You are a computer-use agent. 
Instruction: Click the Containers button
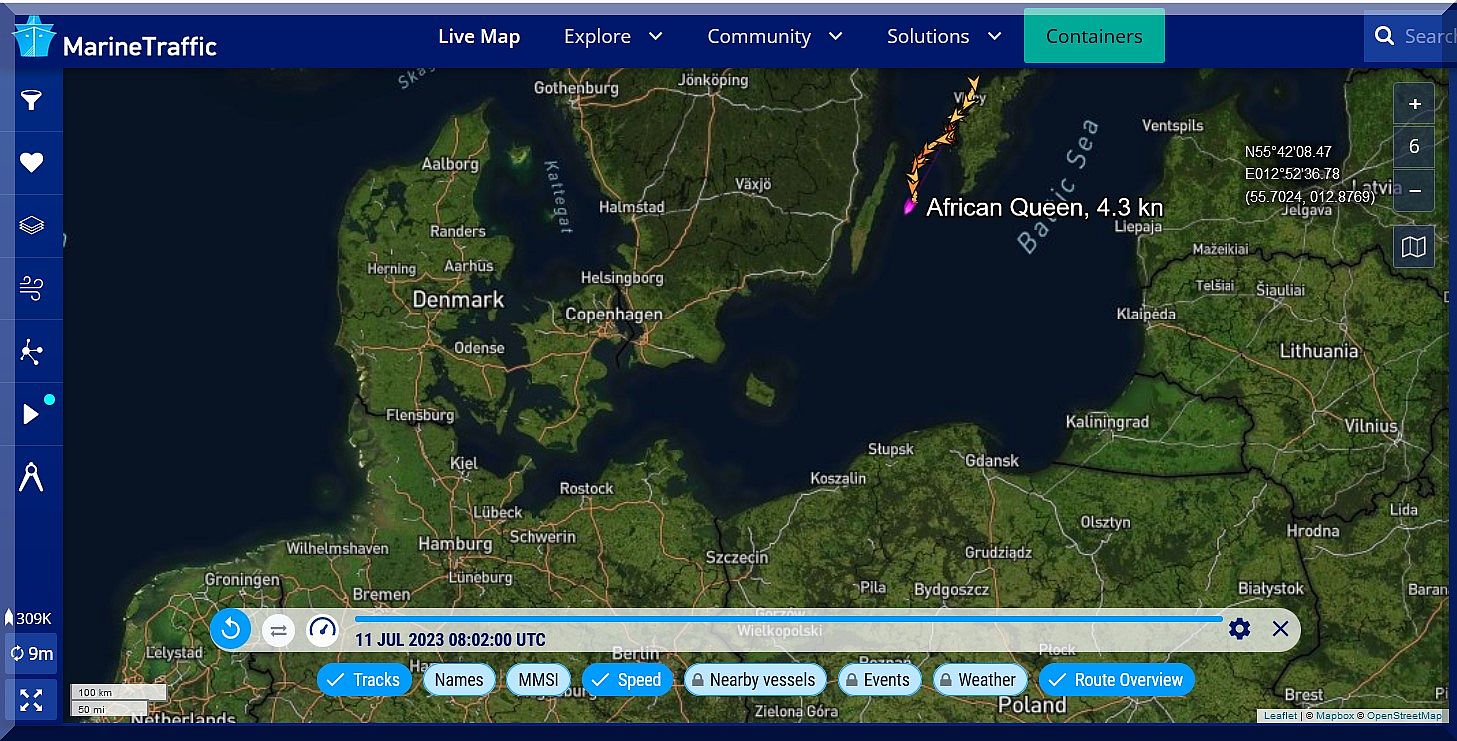pos(1094,37)
